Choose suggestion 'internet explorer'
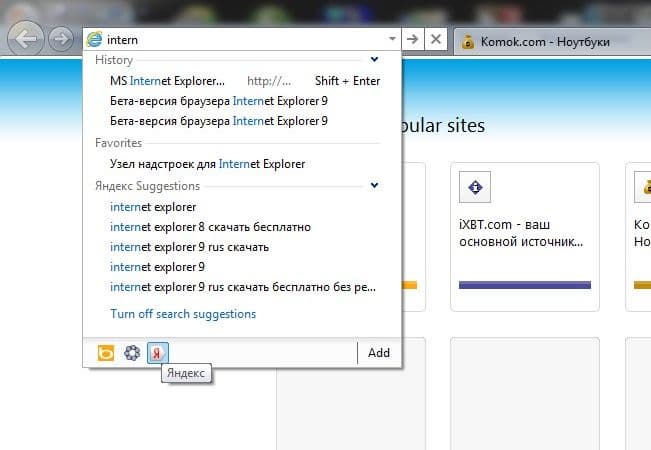The height and width of the screenshot is (450, 651). tap(153, 207)
